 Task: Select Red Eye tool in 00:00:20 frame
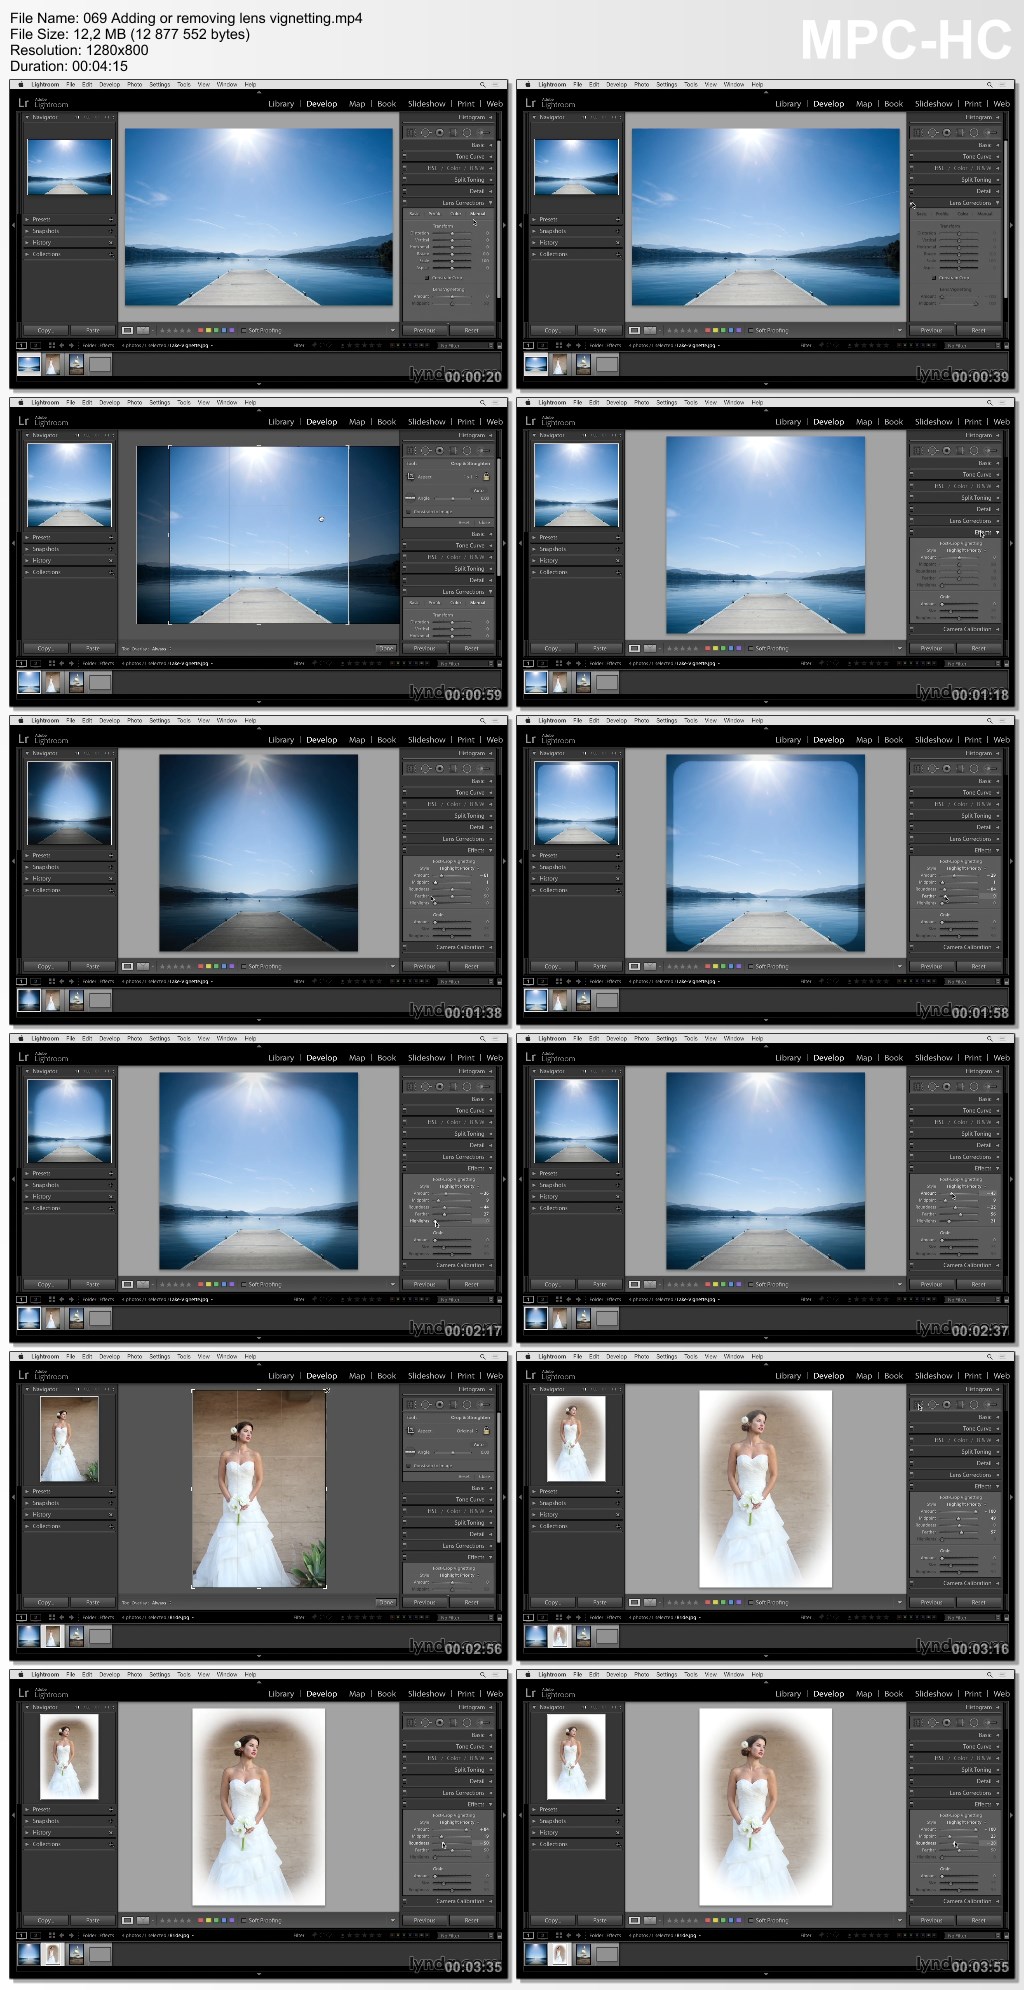coord(439,132)
